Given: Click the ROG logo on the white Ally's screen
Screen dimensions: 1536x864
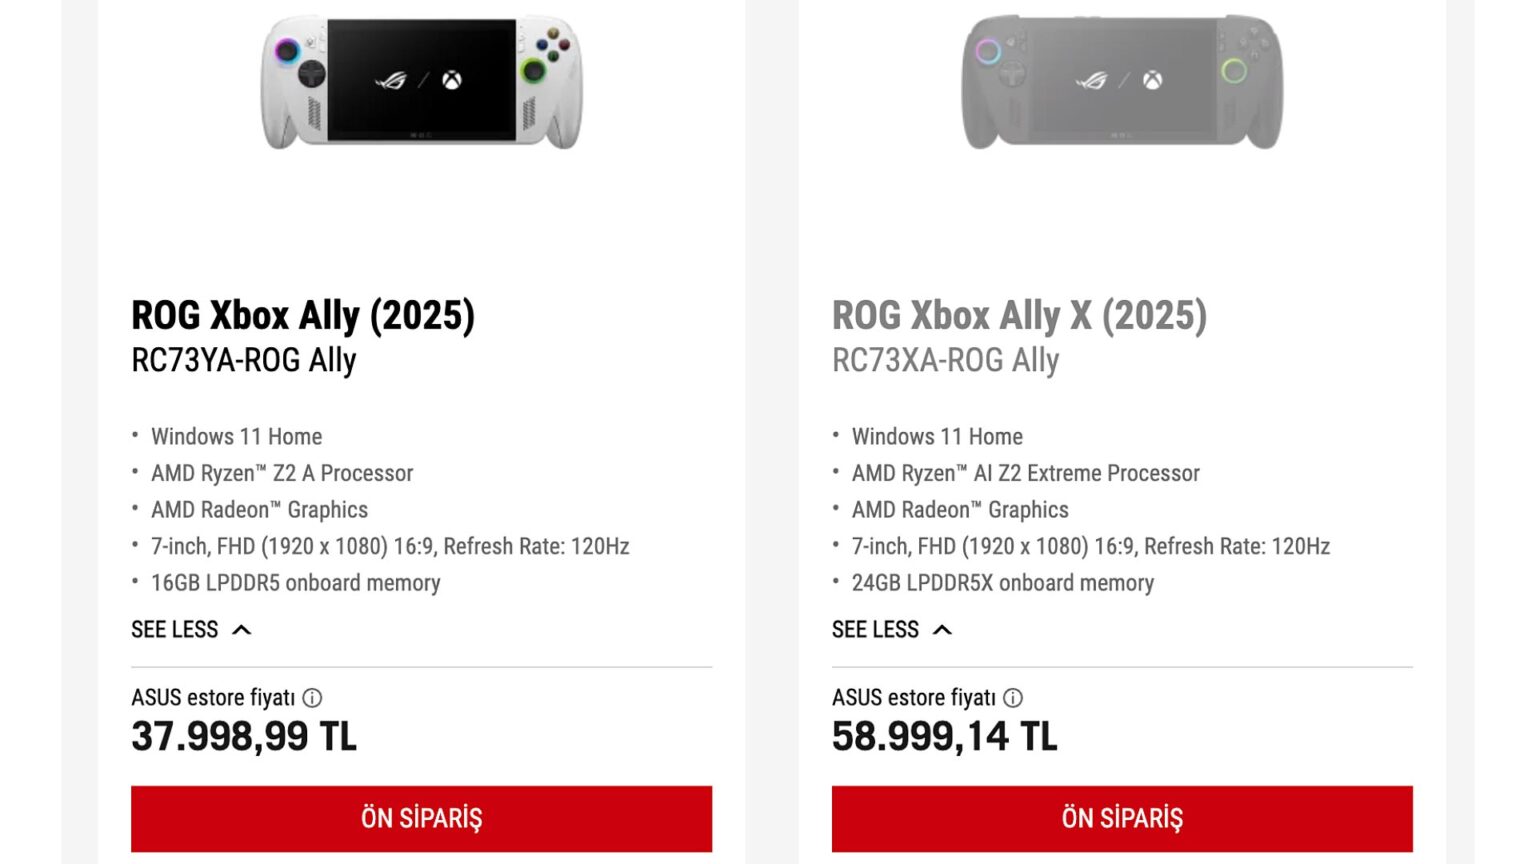Looking at the screenshot, I should coord(389,78).
